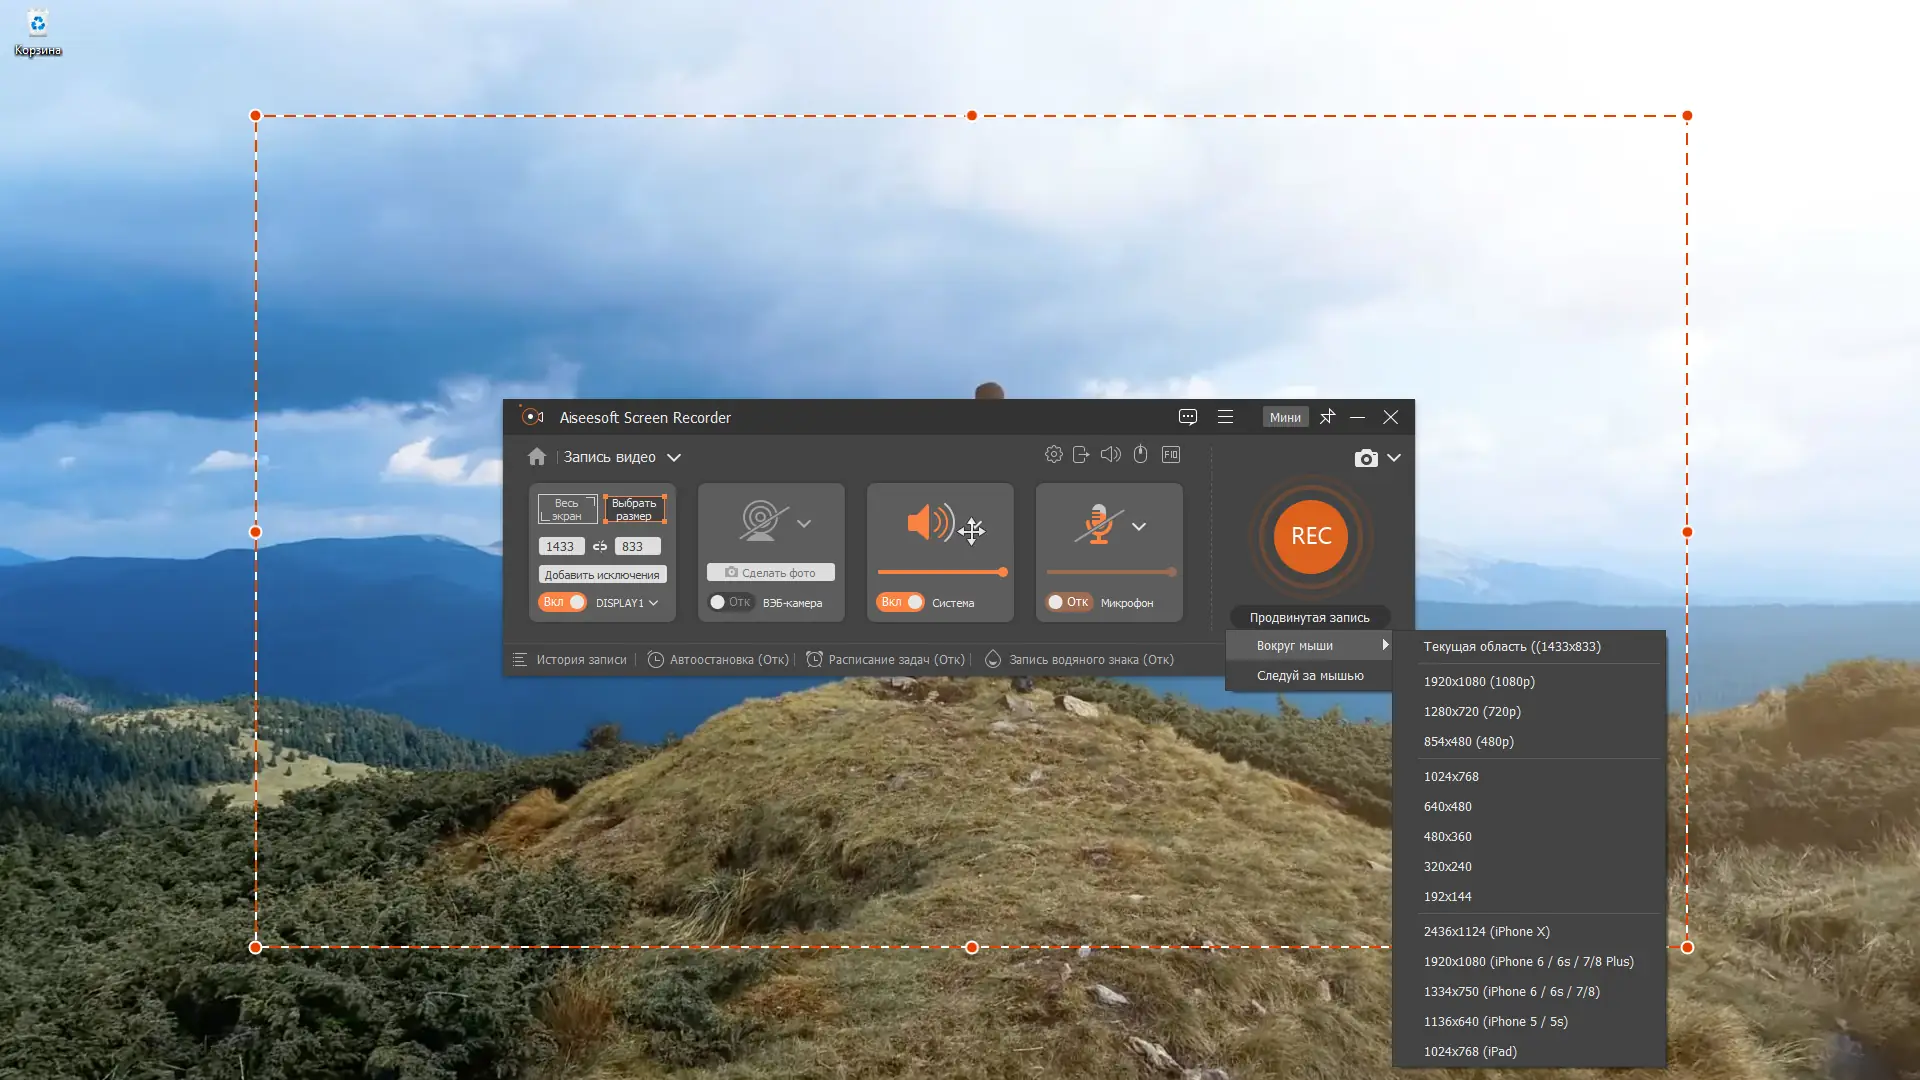The height and width of the screenshot is (1080, 1920).
Task: Pin the recorder window with pin icon
Action: (1327, 417)
